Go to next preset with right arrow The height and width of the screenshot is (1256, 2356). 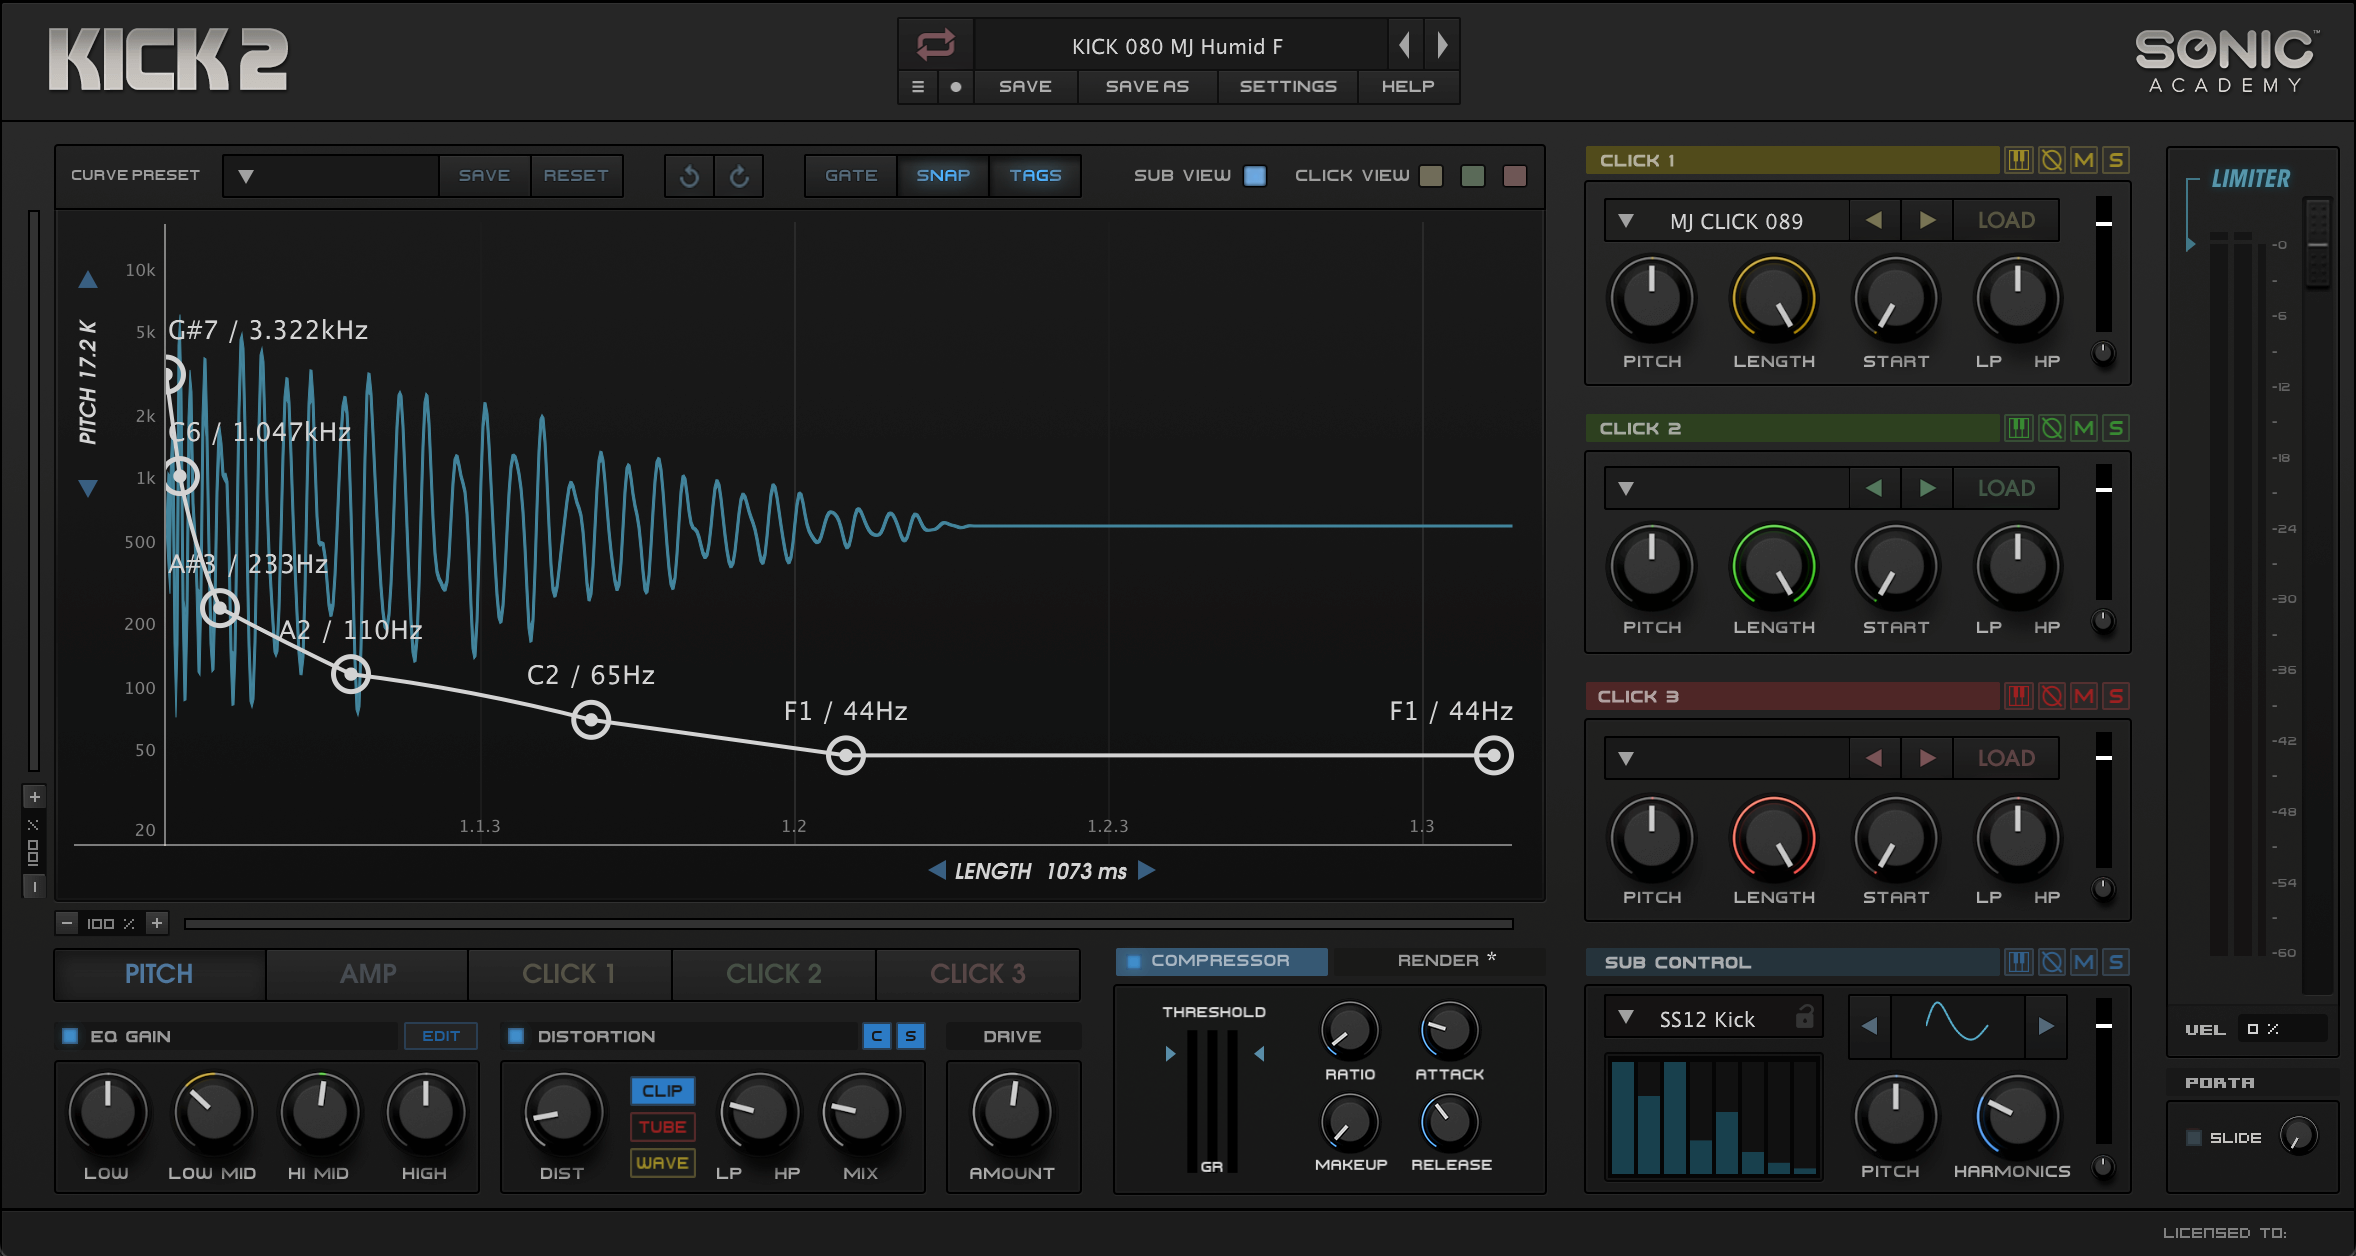pos(1442,45)
